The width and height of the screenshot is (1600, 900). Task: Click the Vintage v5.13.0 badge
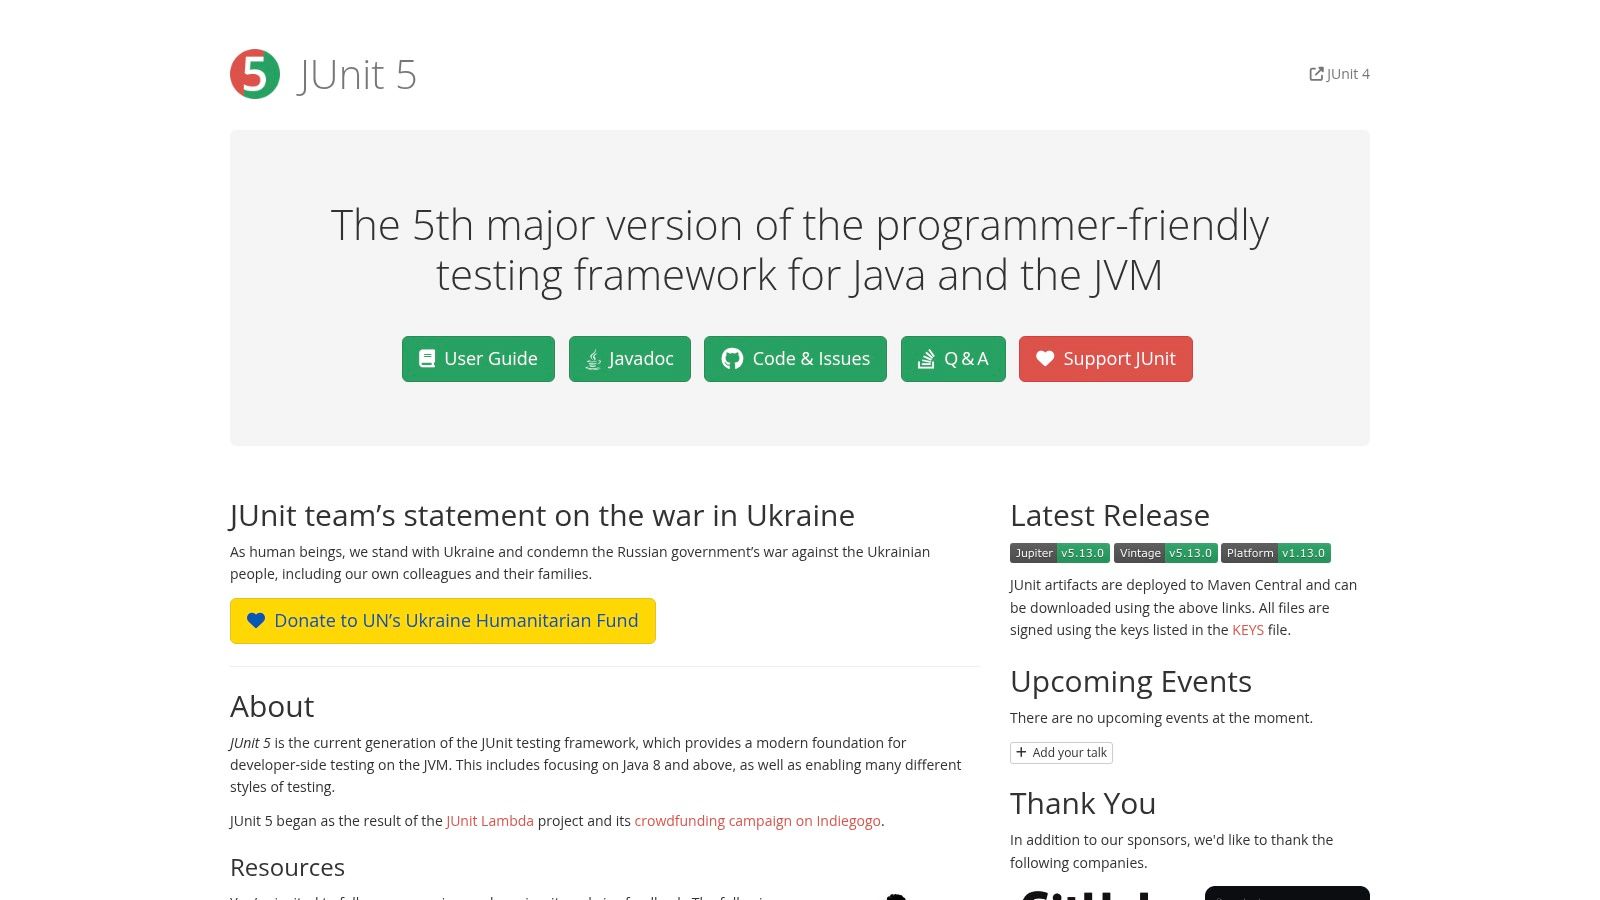[1166, 553]
